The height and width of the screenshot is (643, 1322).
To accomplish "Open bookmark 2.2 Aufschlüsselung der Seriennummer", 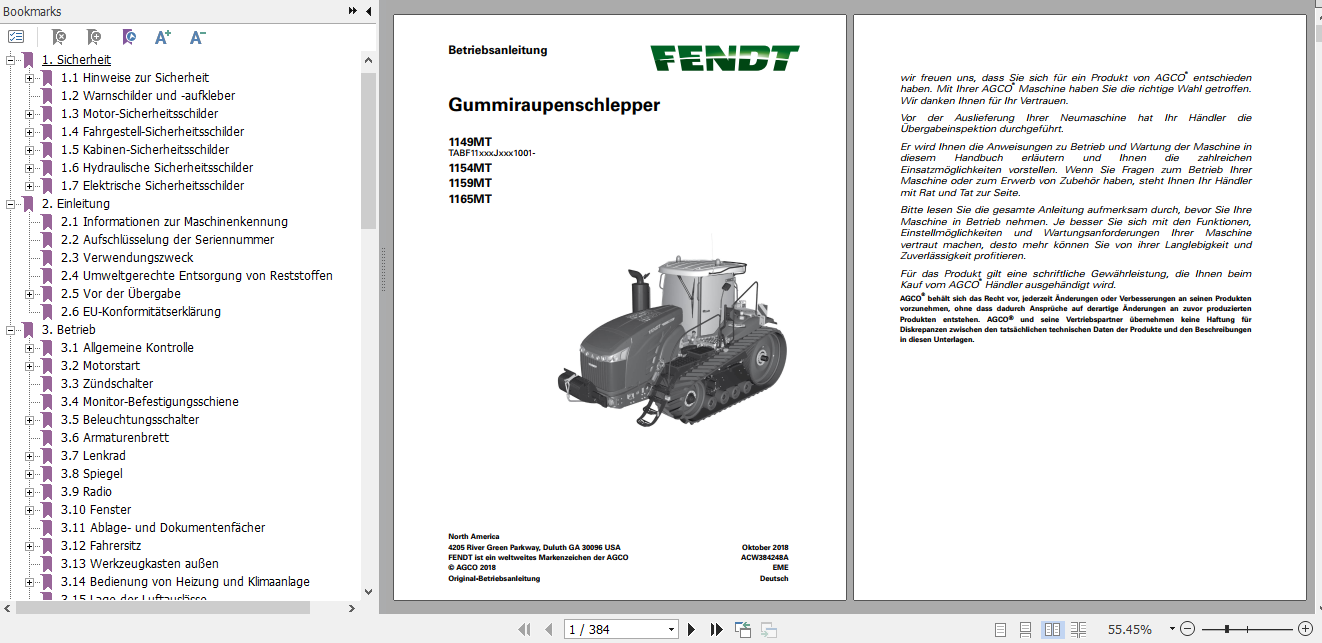I will 167,239.
